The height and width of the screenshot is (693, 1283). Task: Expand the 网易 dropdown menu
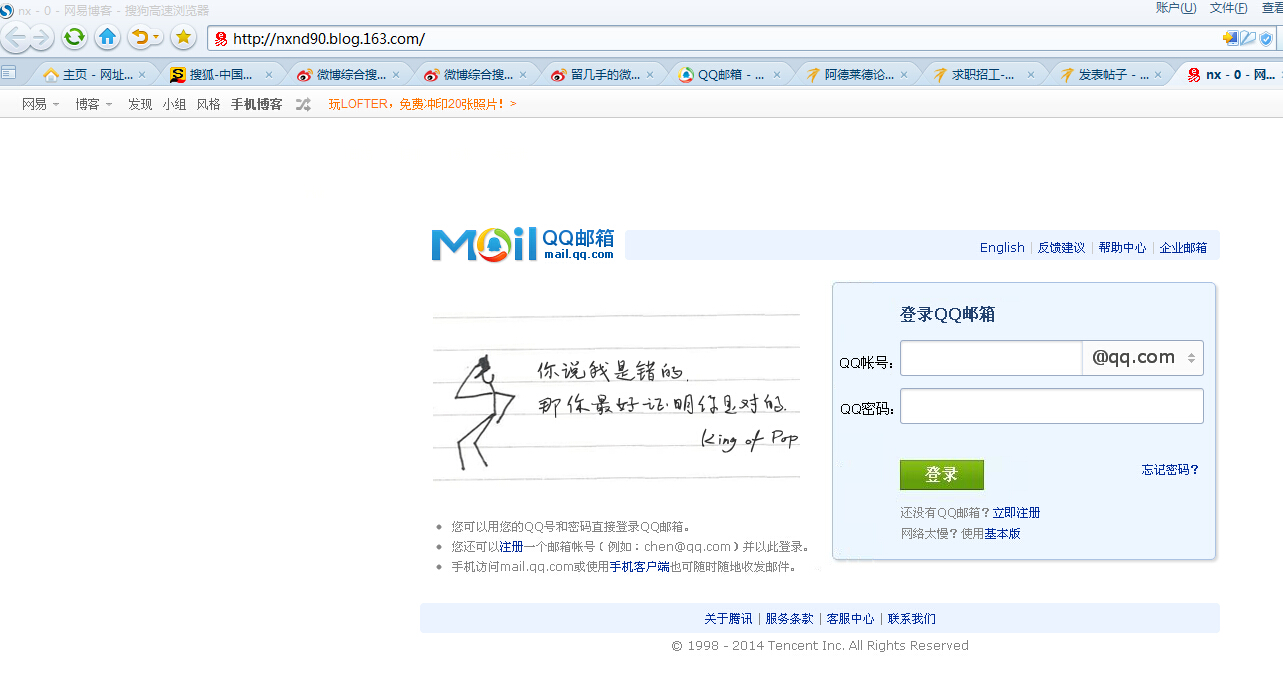pyautogui.click(x=41, y=104)
